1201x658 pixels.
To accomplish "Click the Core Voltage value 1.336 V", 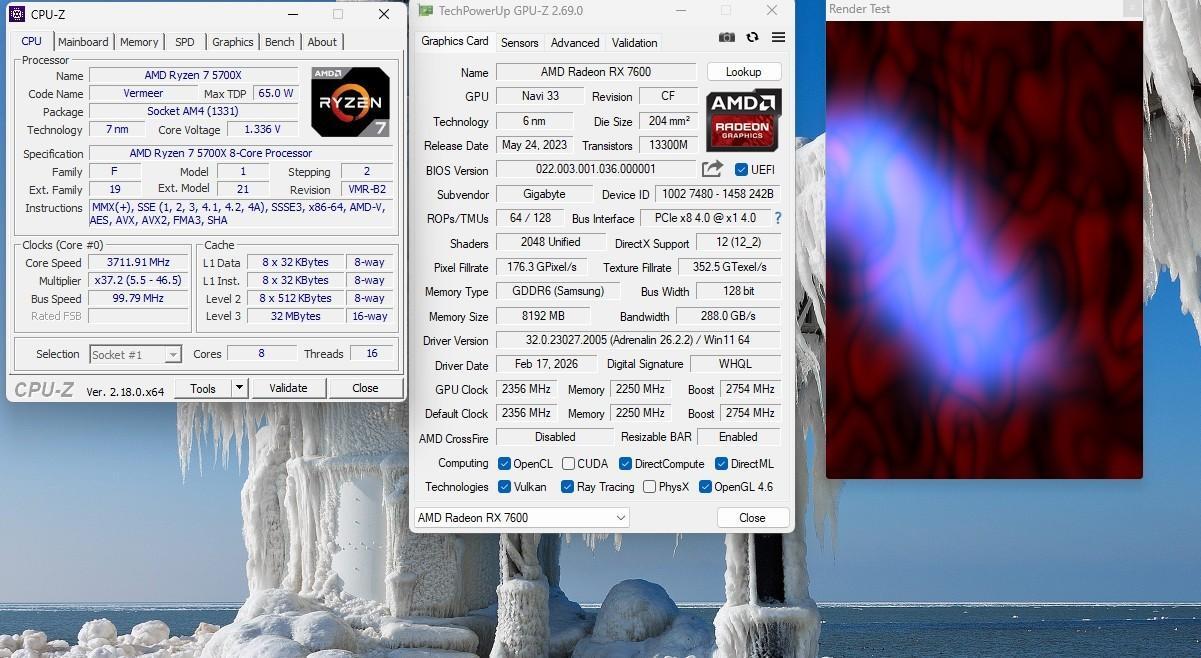I will (x=262, y=129).
